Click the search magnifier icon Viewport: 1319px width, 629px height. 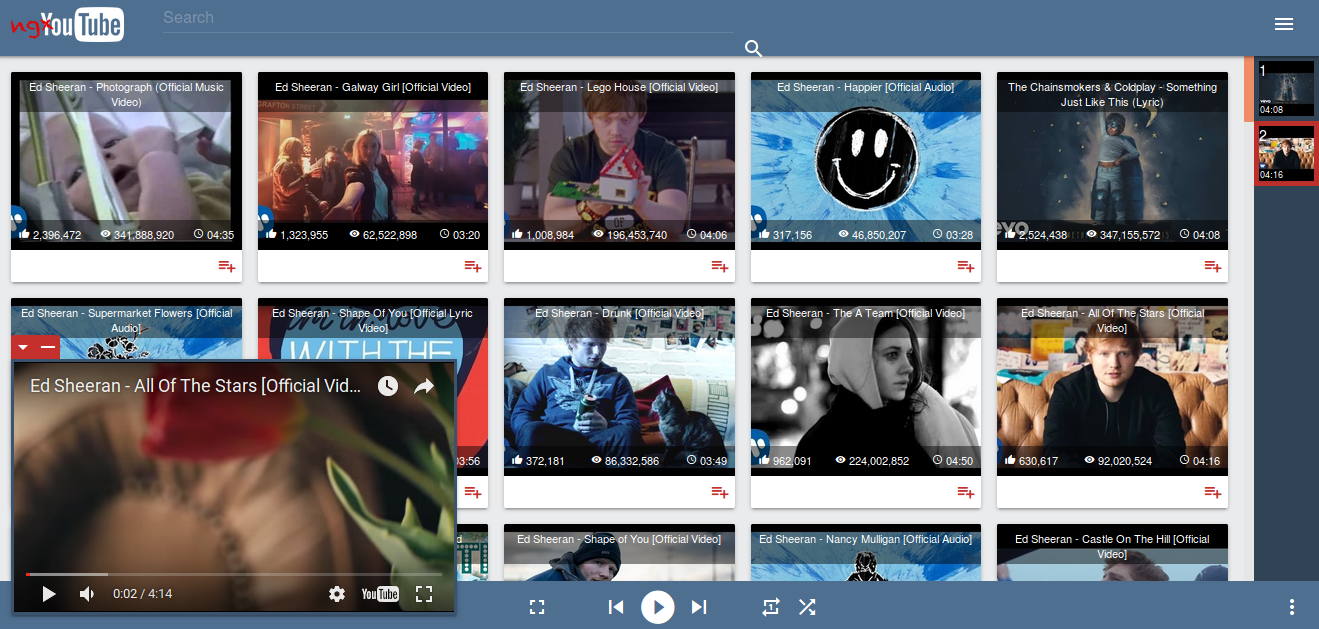point(754,48)
